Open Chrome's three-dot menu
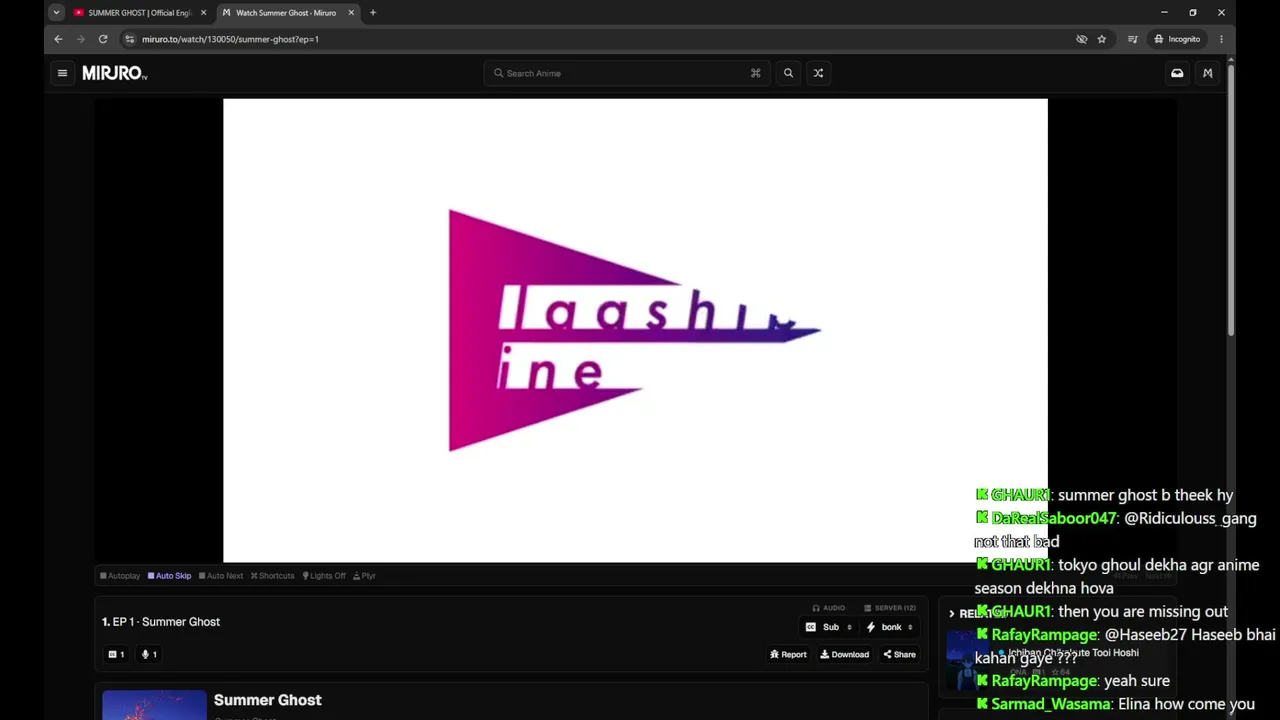 point(1221,39)
